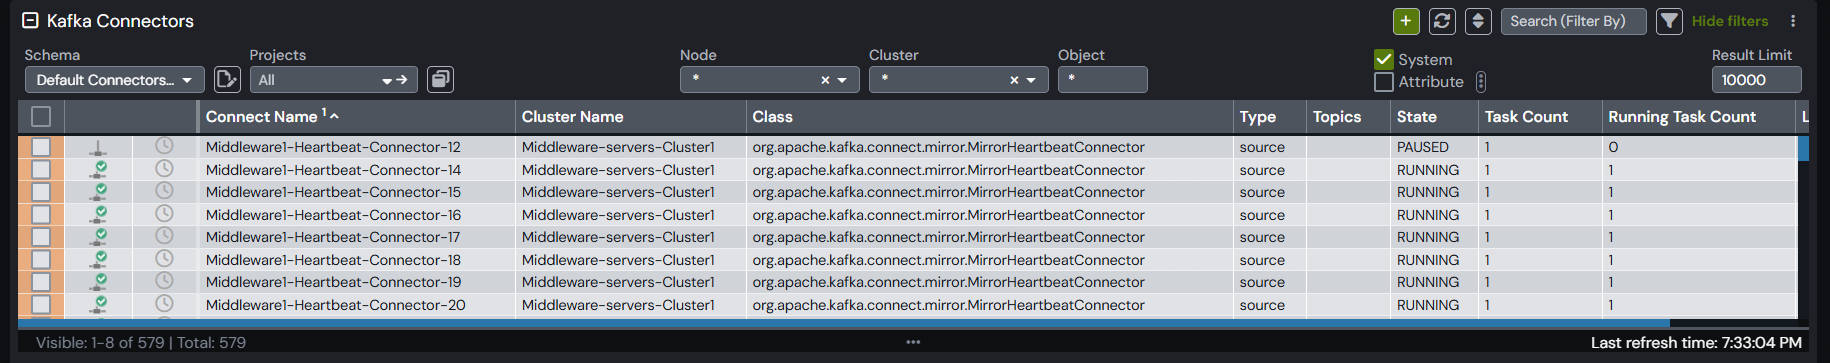1830x363 pixels.
Task: Clear the Cluster filter with its x
Action: [1014, 80]
